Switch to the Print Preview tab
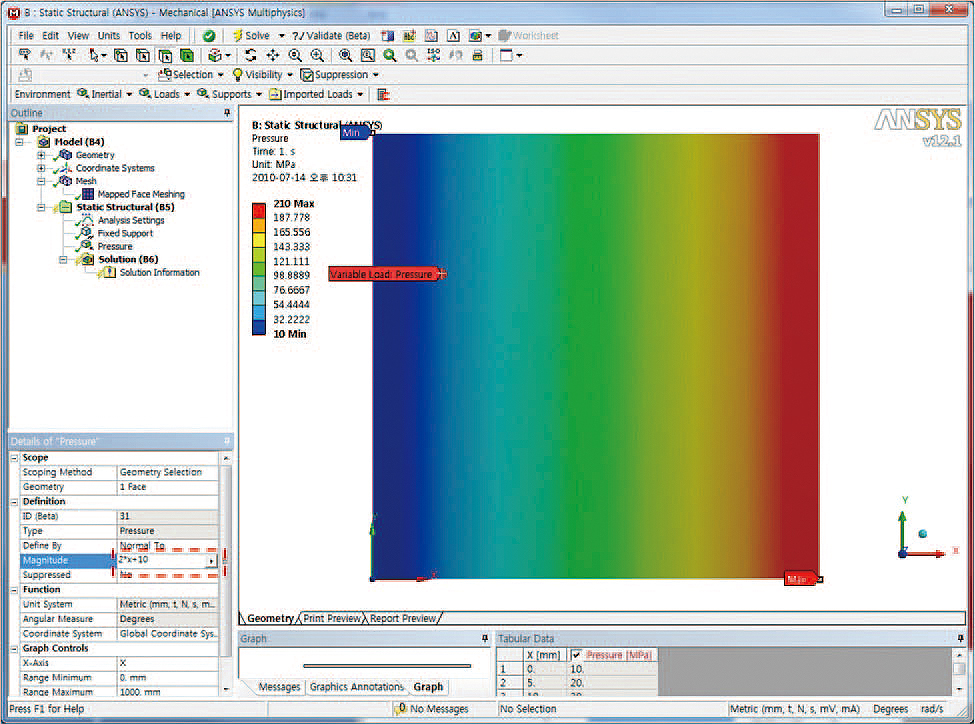 [x=331, y=618]
